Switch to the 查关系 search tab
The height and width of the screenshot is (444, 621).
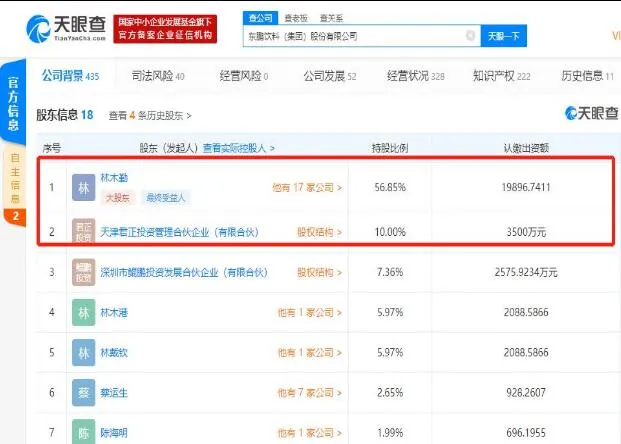coord(331,18)
